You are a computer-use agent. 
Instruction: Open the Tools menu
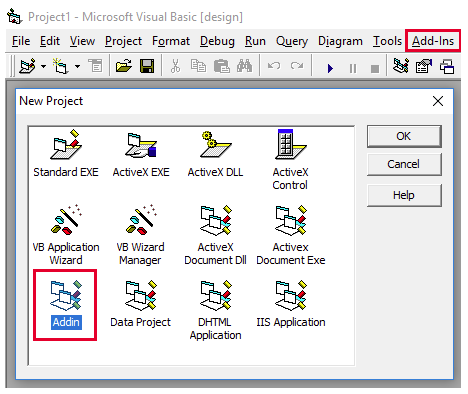[387, 41]
